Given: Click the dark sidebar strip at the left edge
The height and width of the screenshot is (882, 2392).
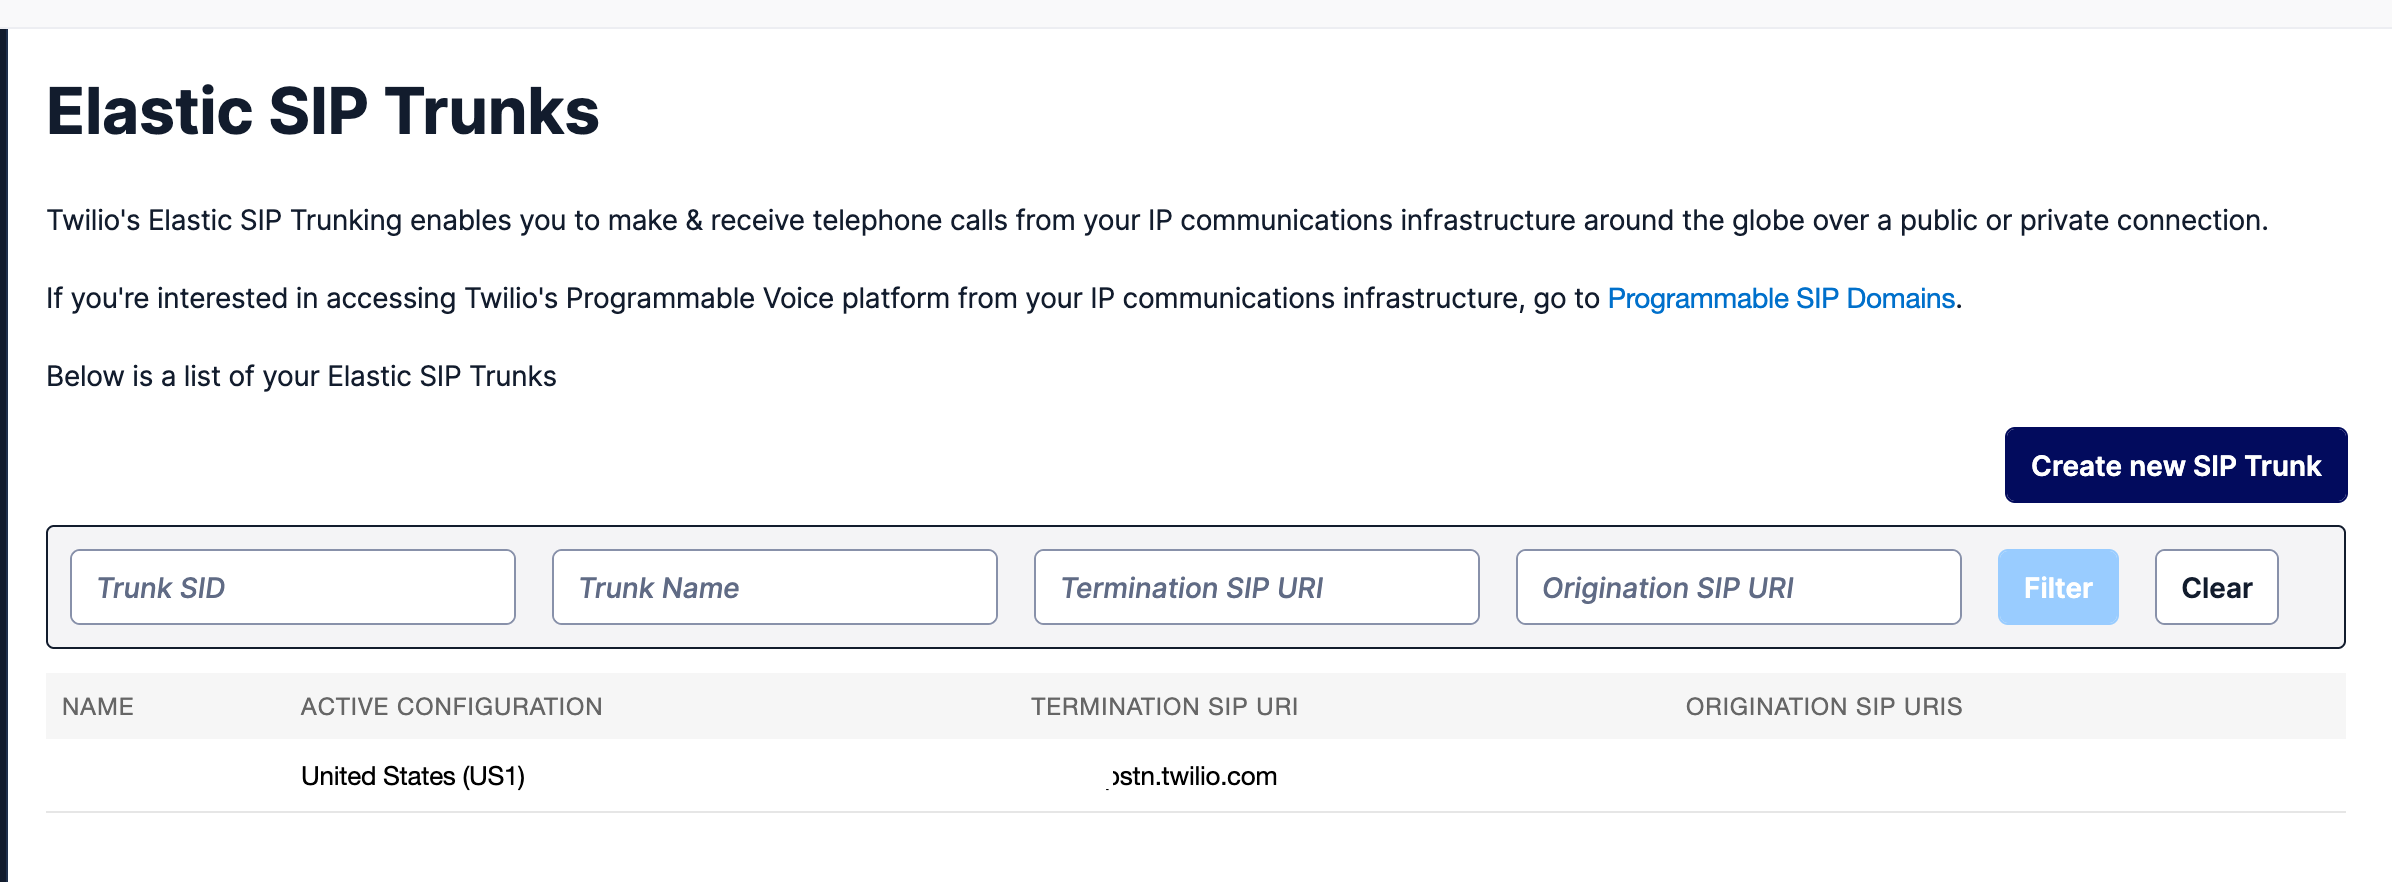Looking at the screenshot, I should (x=4, y=455).
